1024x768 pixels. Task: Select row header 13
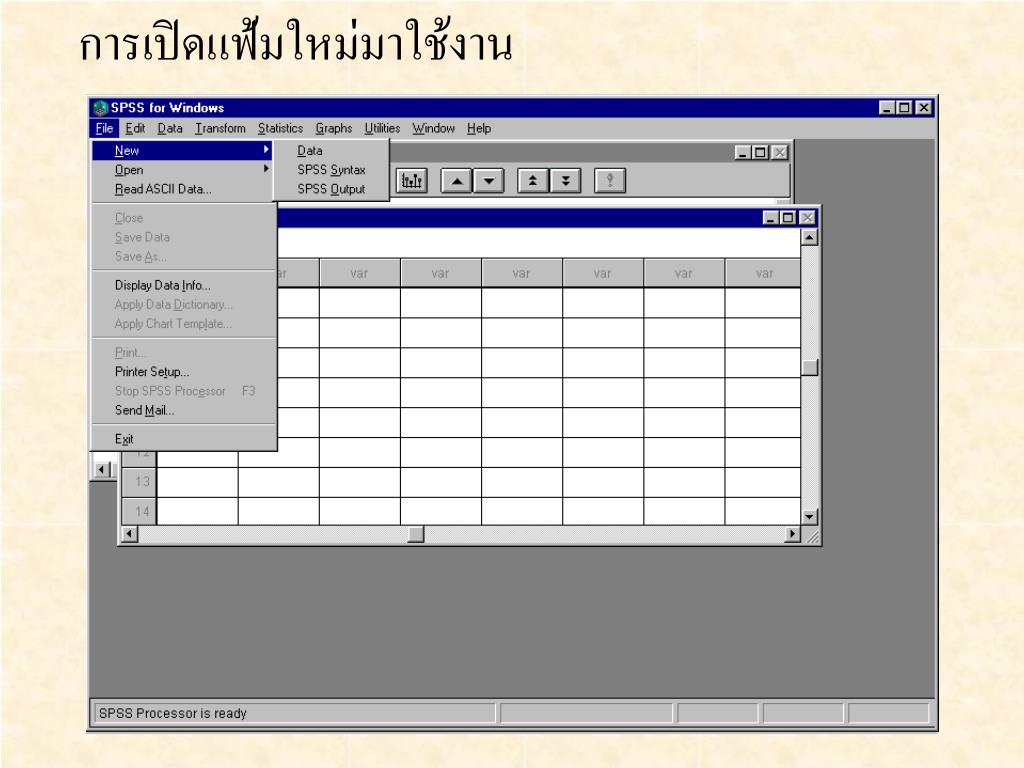[139, 482]
